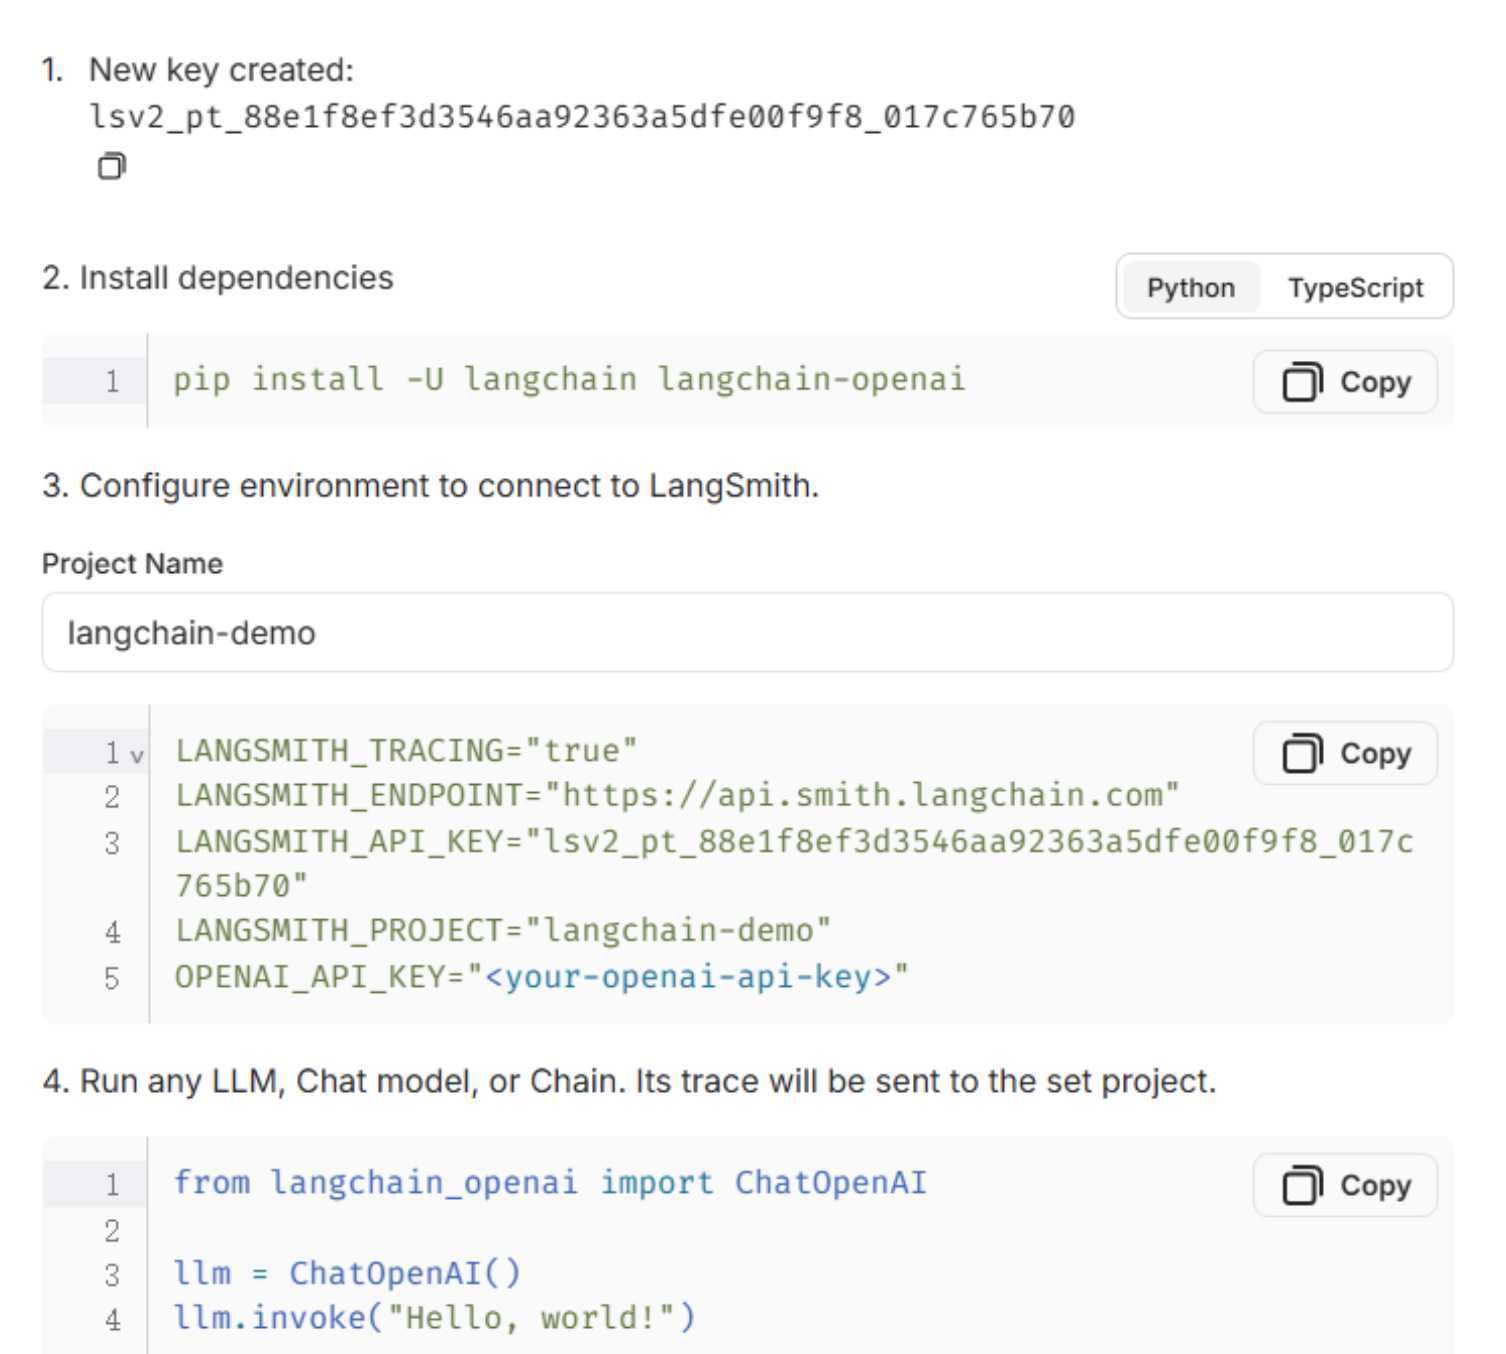
Task: Click the <your-openai-api-key> placeholder
Action: (x=687, y=977)
